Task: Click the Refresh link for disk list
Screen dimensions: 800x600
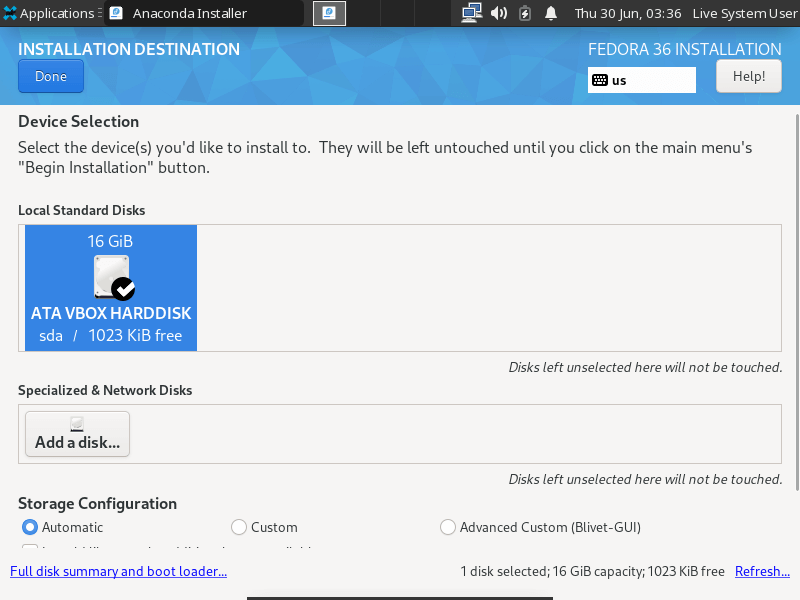Action: (x=762, y=571)
